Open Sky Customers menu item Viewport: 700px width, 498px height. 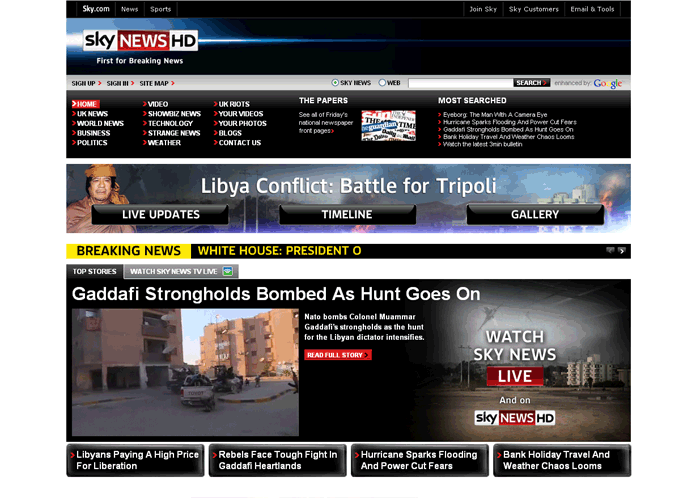533,9
